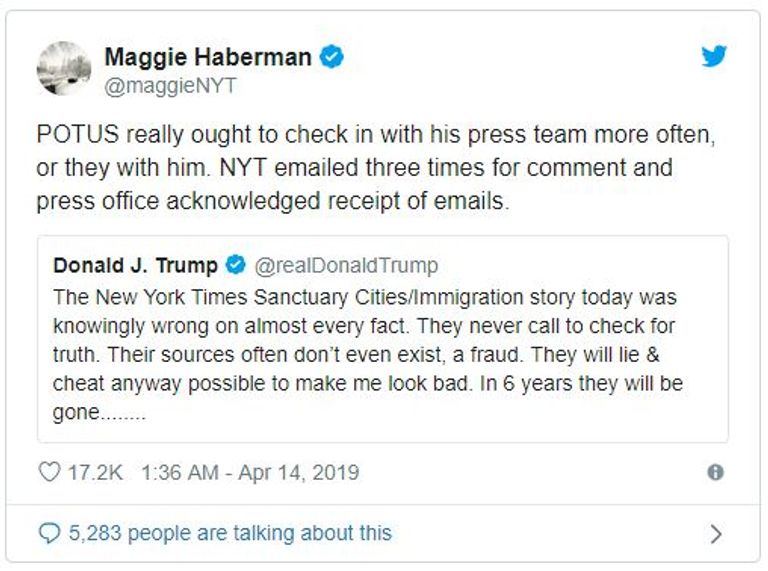Open Maggie Haberman's profile by name
The width and height of the screenshot is (768, 571).
click(208, 57)
